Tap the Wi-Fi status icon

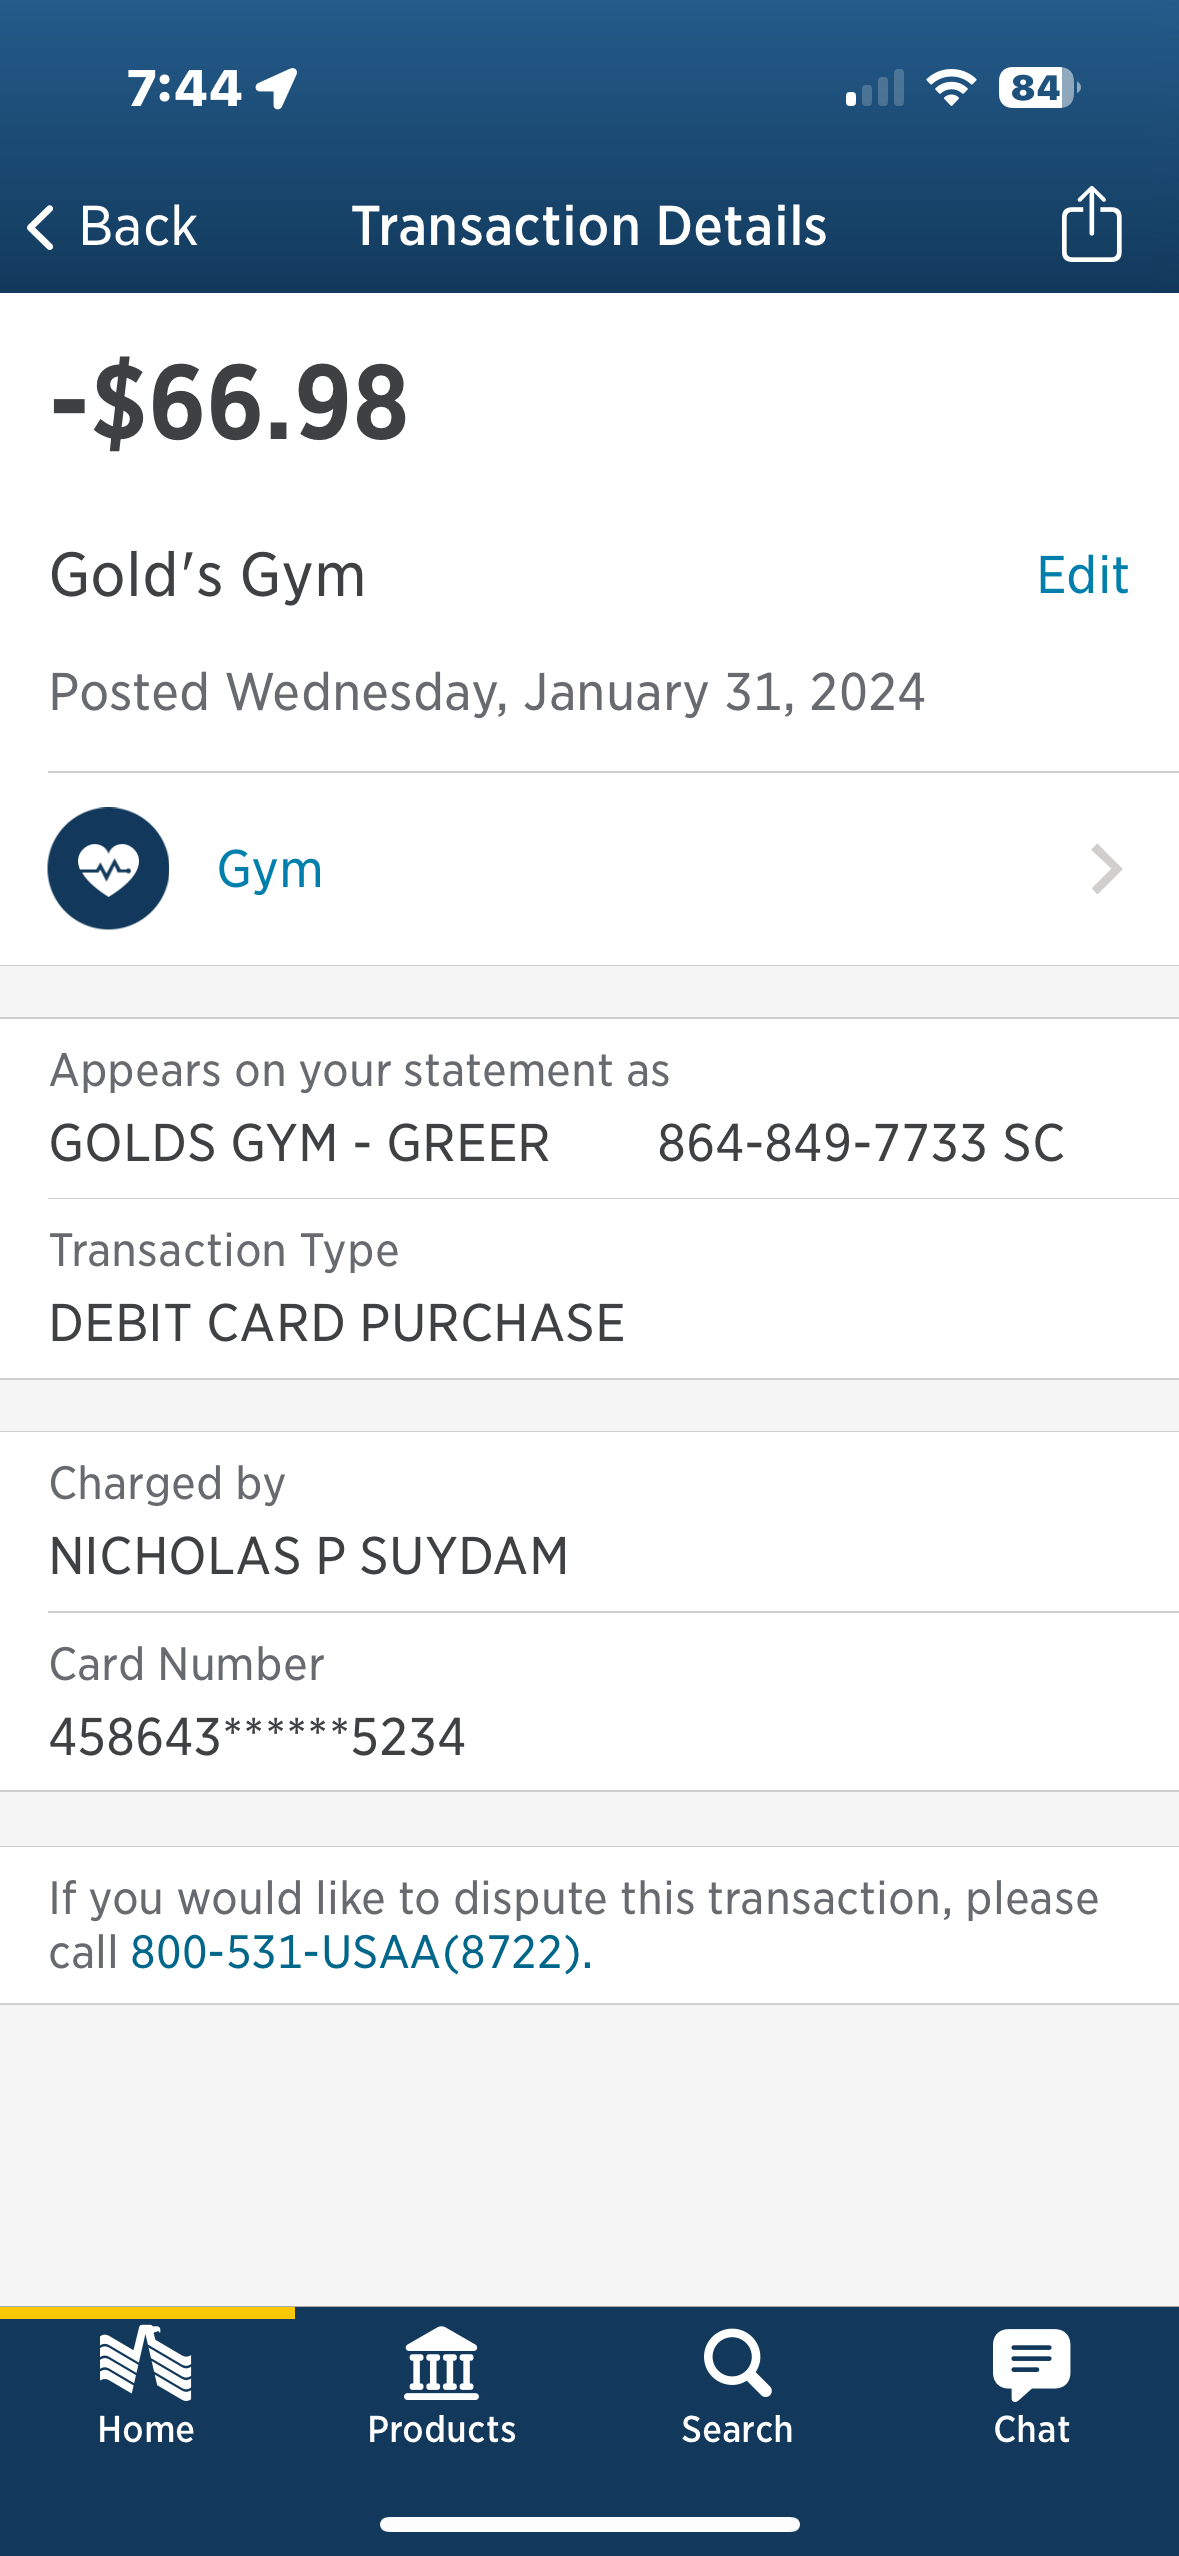tap(951, 88)
